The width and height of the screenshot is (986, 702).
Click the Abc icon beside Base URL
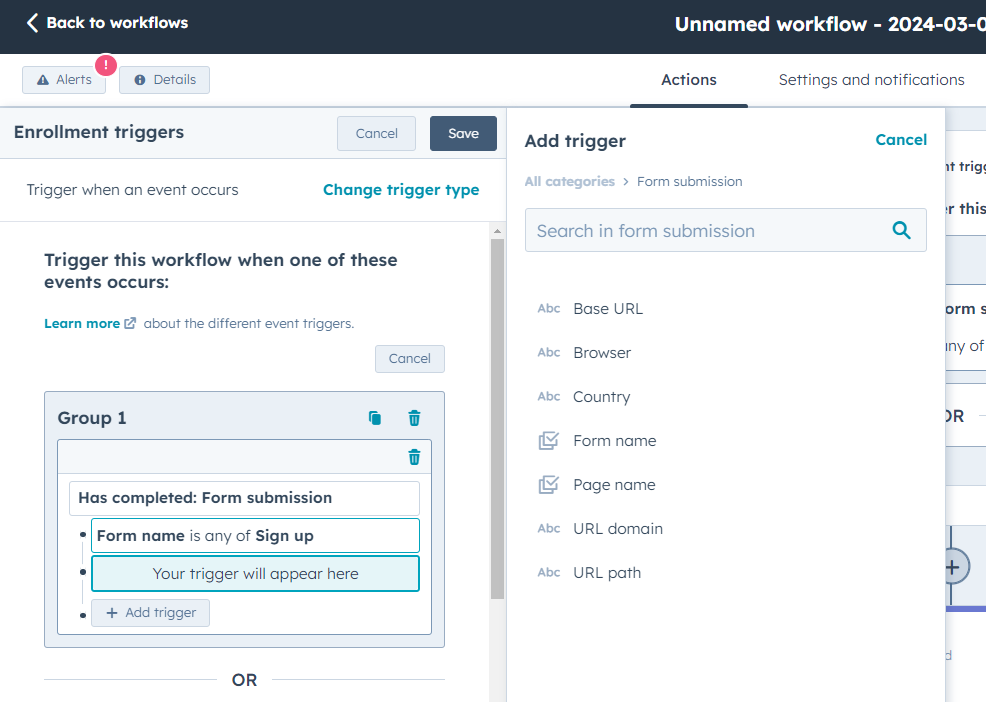coord(548,308)
